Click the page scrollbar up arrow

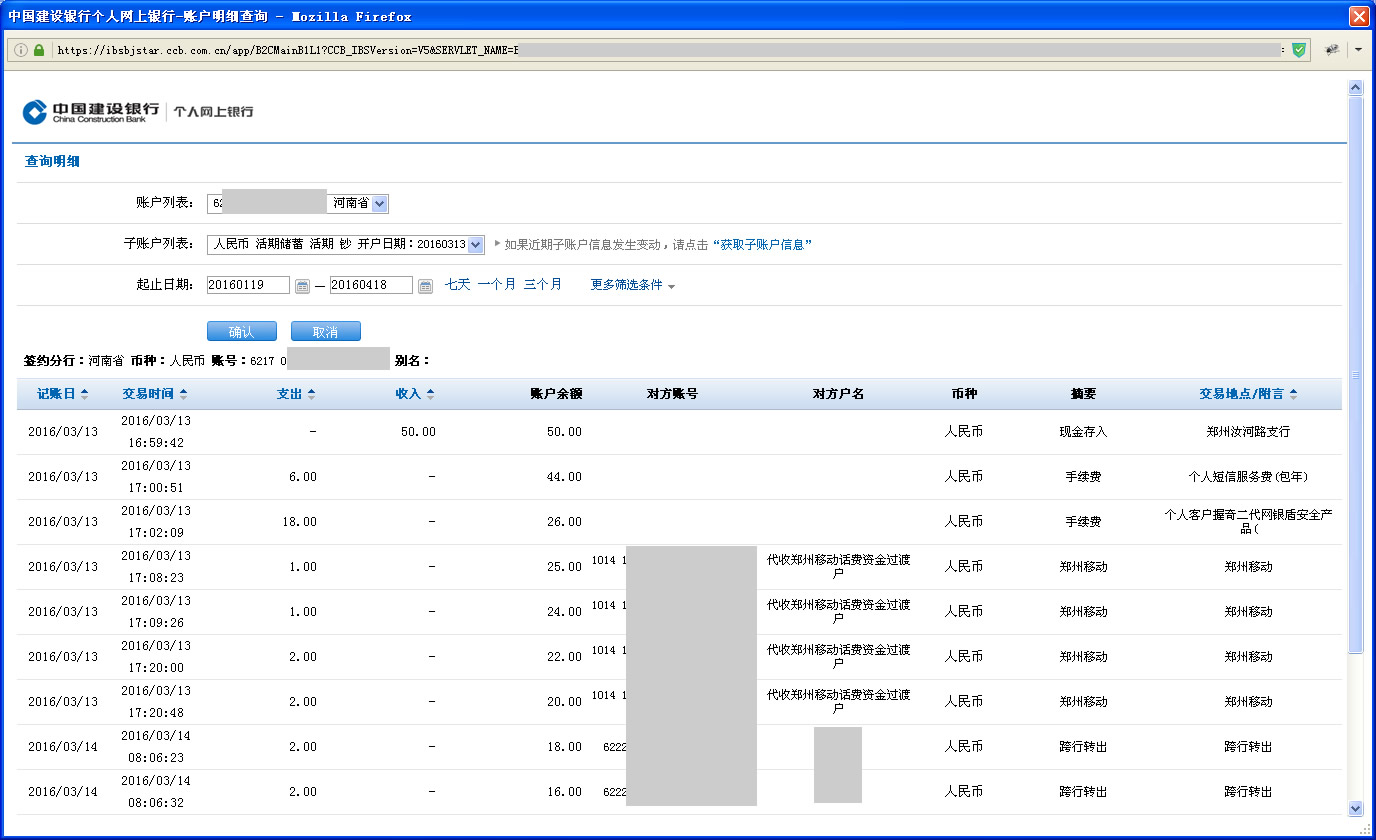coord(1356,88)
